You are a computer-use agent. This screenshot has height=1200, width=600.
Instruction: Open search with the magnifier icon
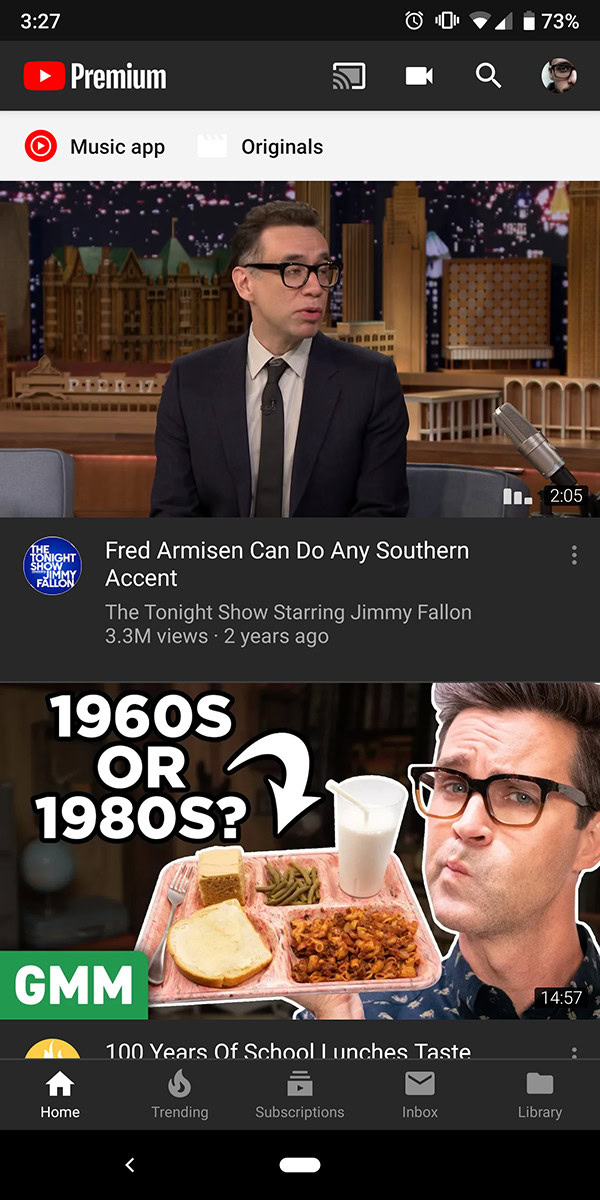[x=488, y=76]
